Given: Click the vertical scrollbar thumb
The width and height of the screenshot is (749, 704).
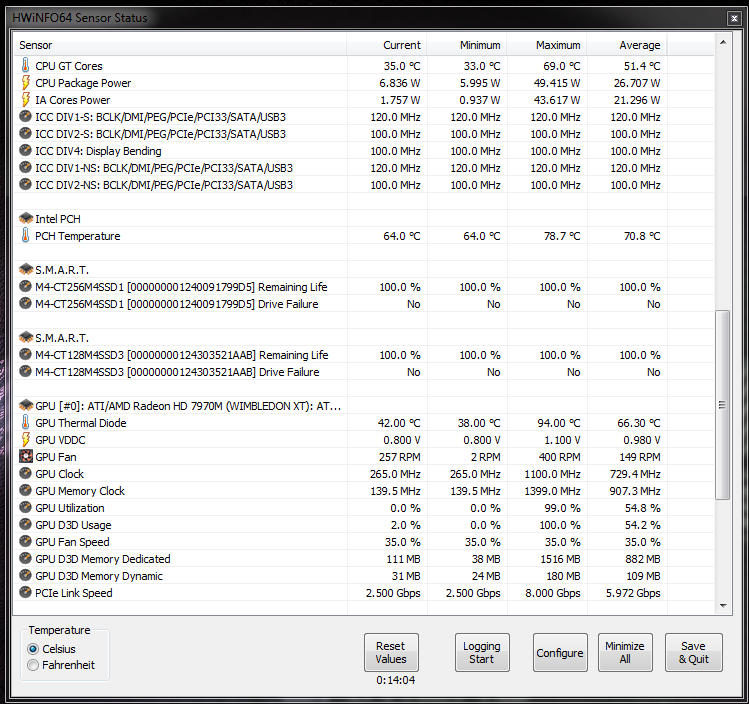Looking at the screenshot, I should pos(723,405).
